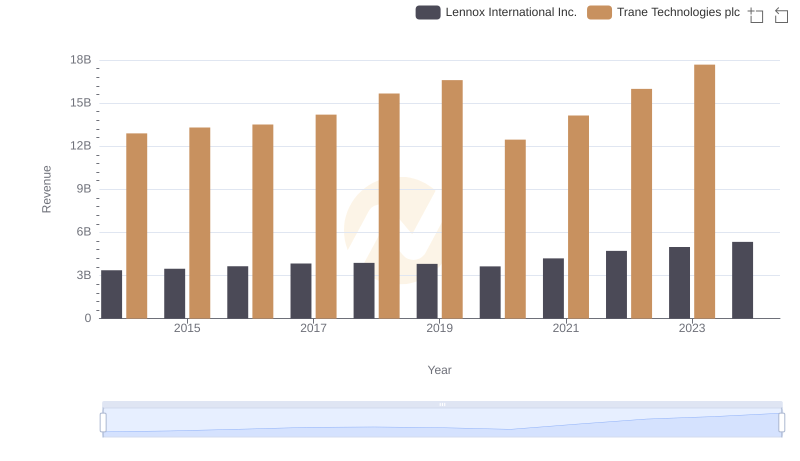Toggle Lennox International Inc. legend label
This screenshot has width=800, height=461.
click(511, 13)
